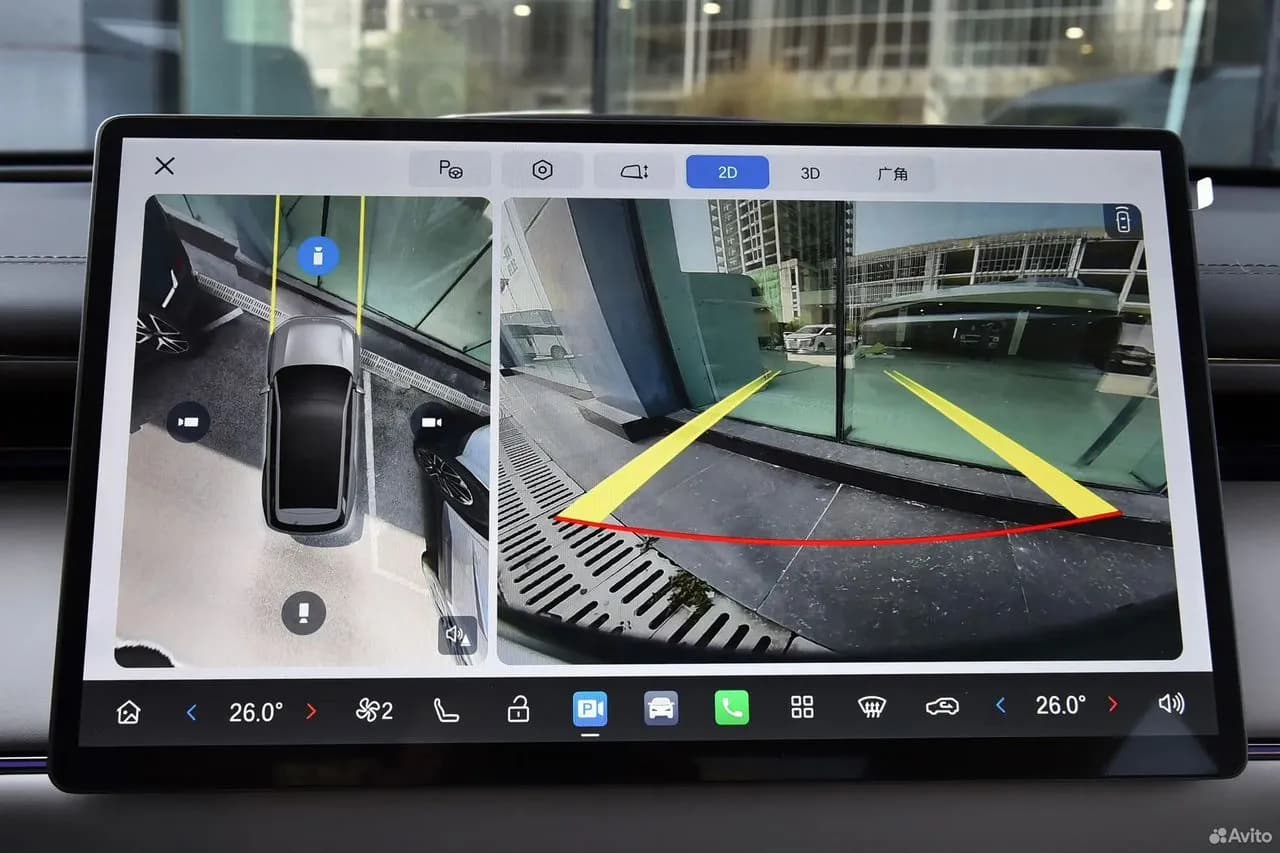Tap the driver 26.0° temperature value
Viewport: 1280px width, 853px height.
pos(256,712)
